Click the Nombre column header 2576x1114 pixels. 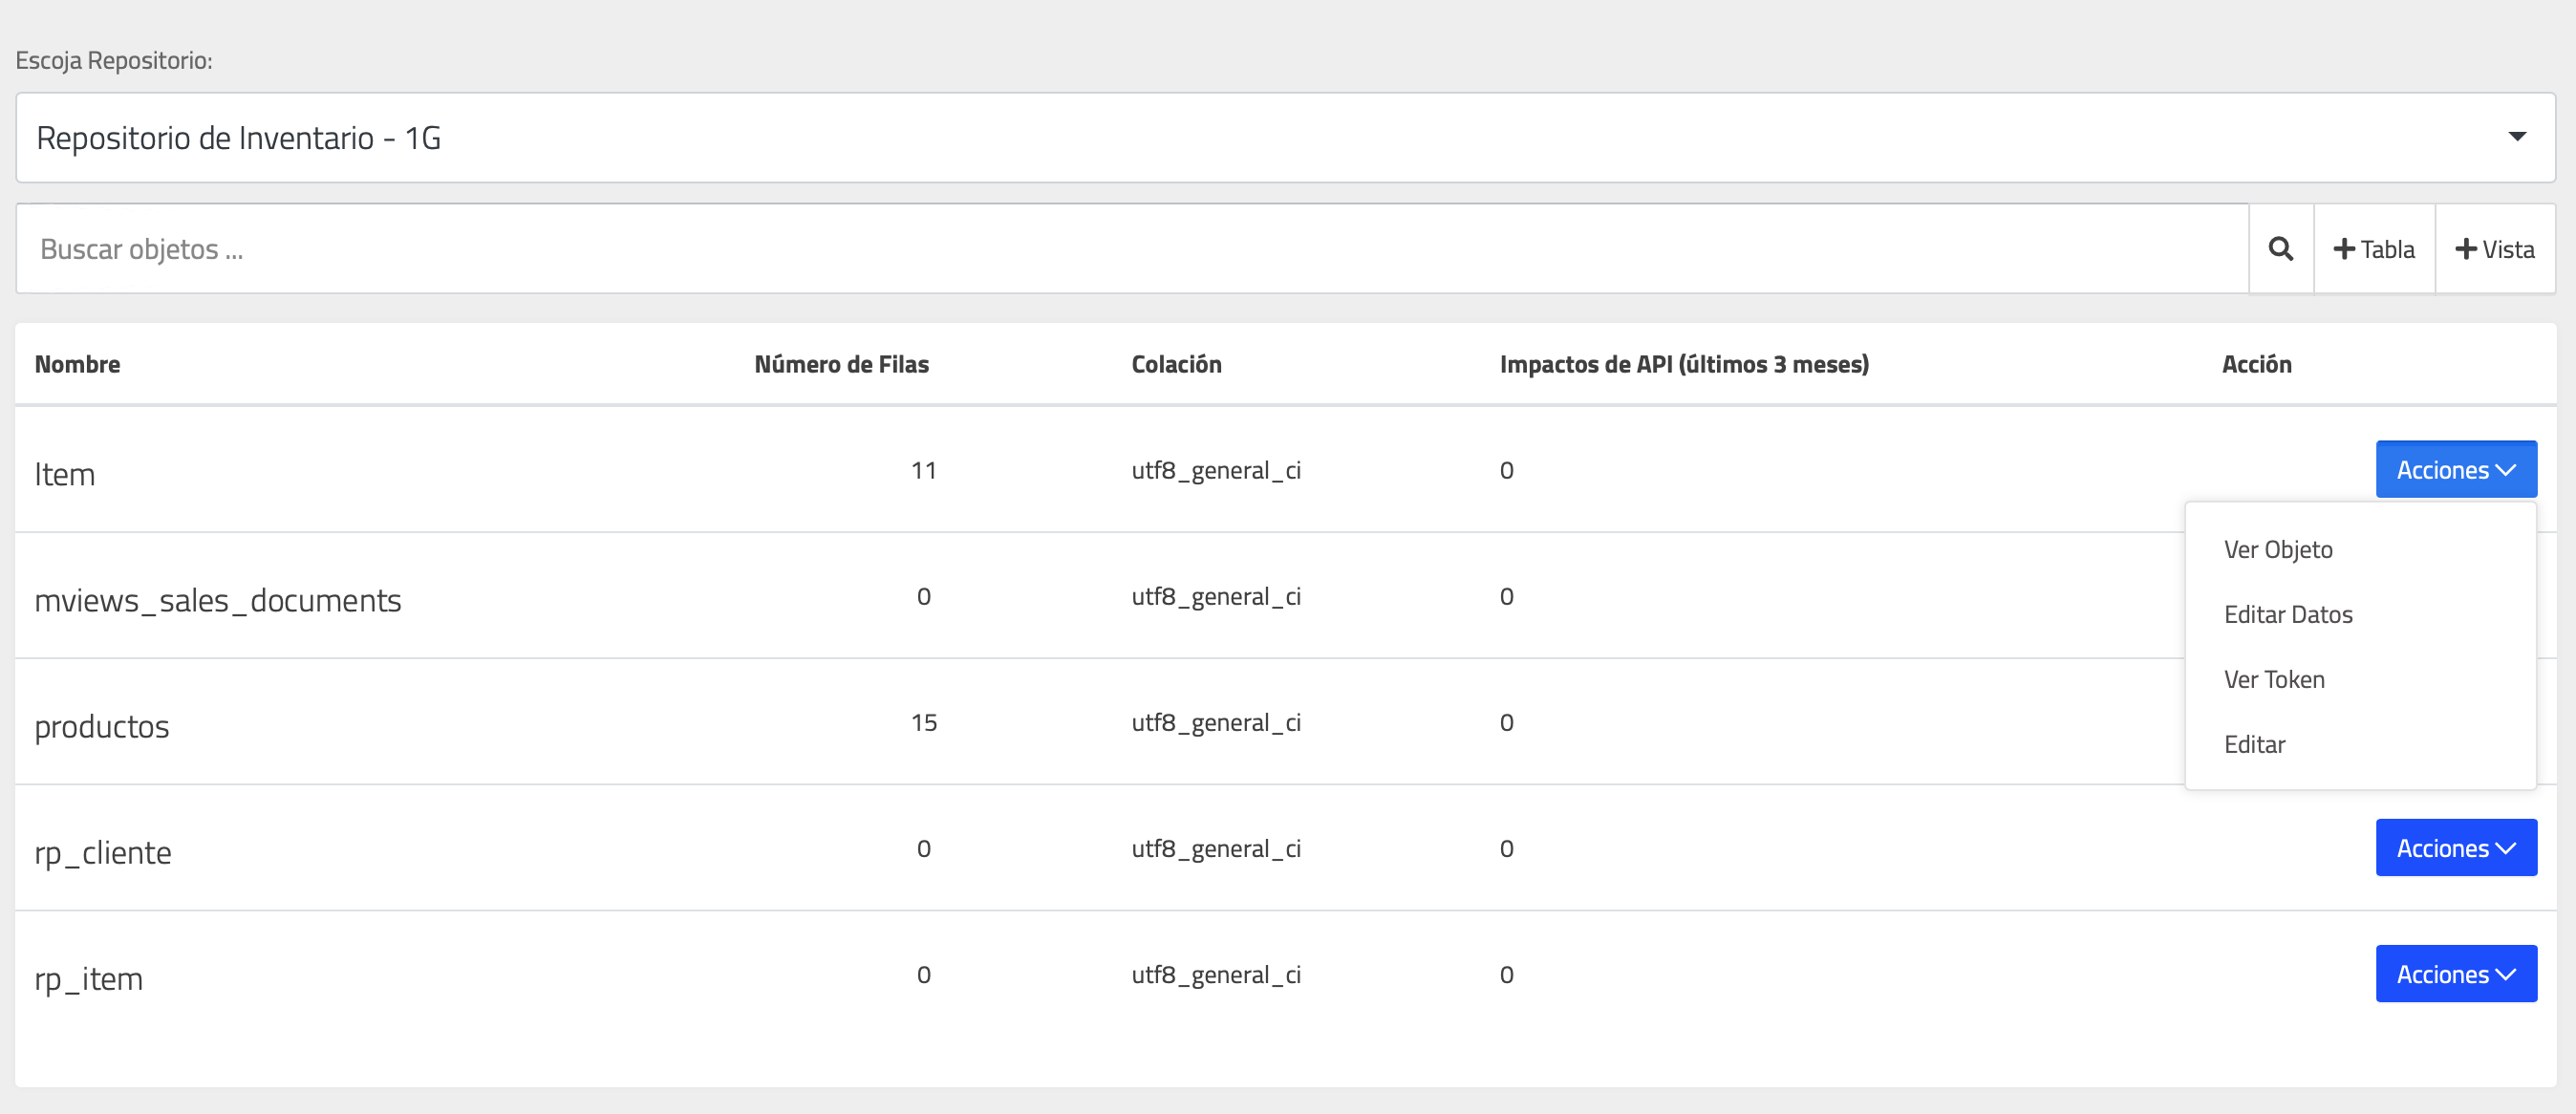[x=77, y=364]
